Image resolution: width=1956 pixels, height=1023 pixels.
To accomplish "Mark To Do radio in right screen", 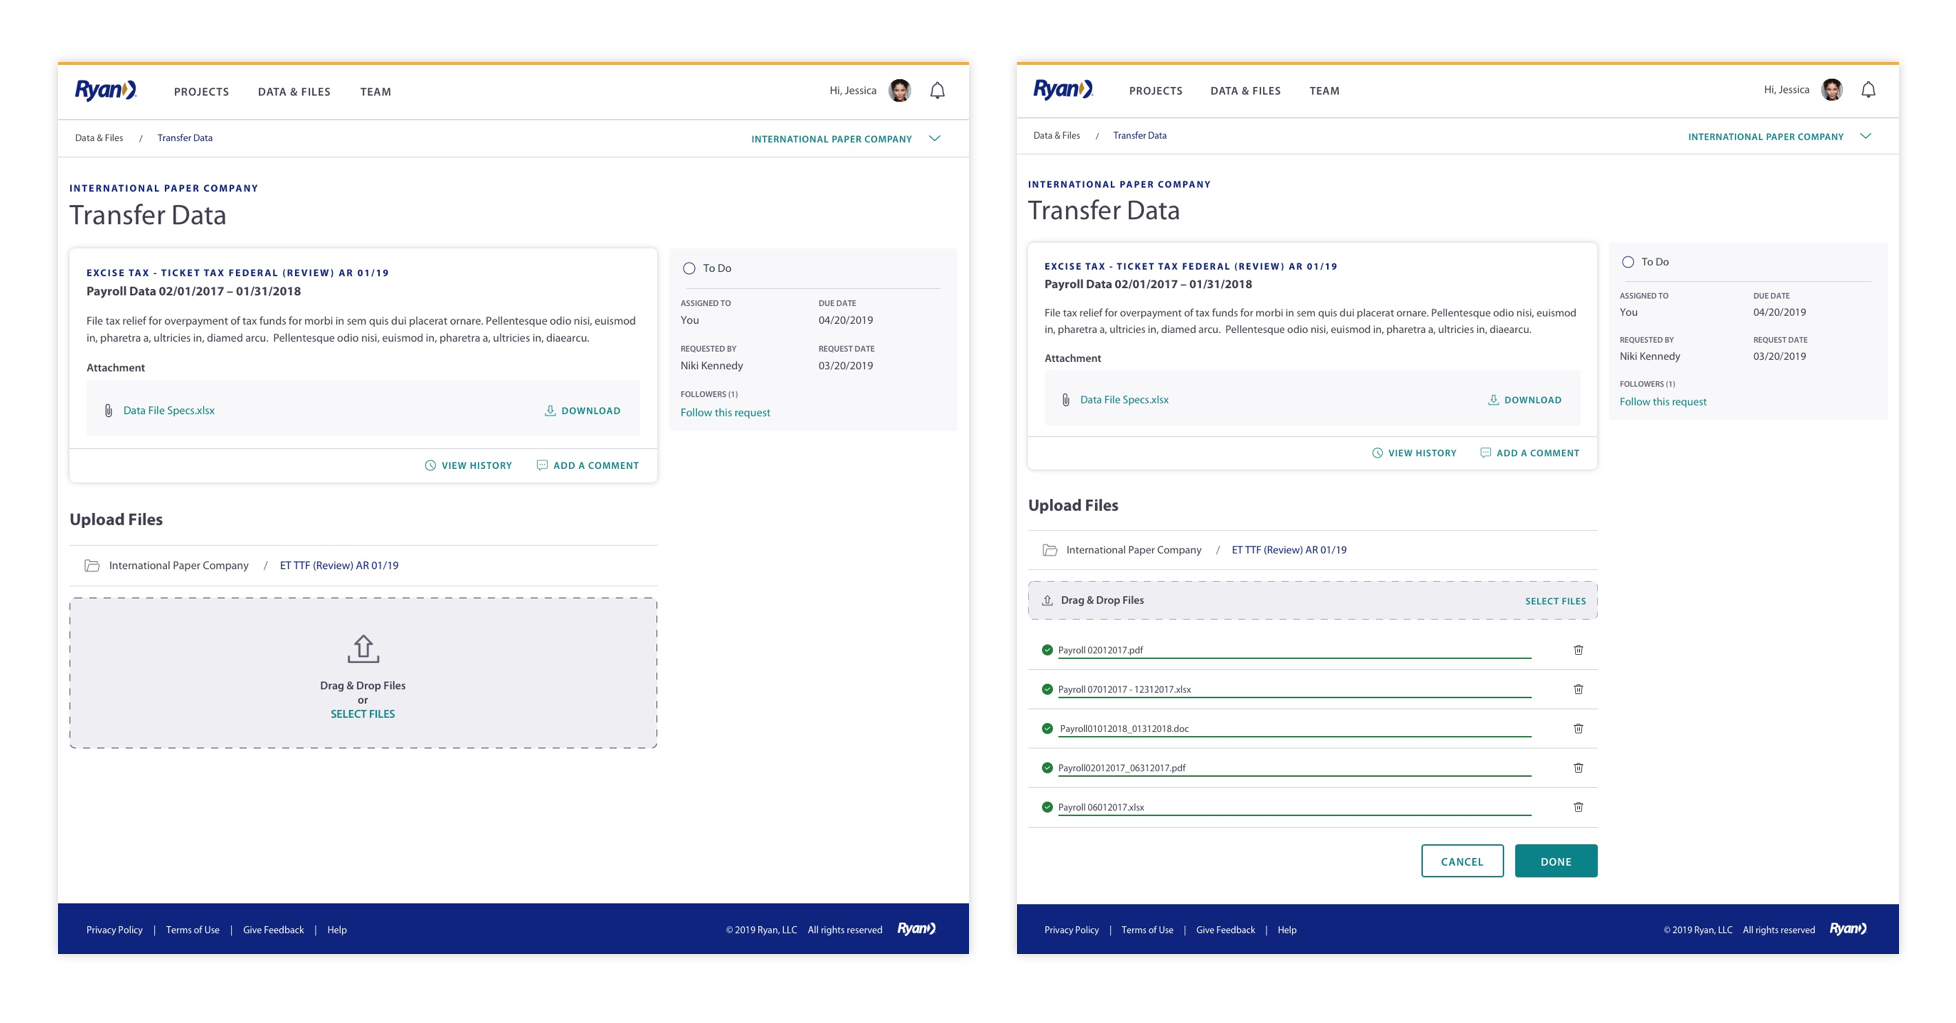I will pyautogui.click(x=1628, y=262).
